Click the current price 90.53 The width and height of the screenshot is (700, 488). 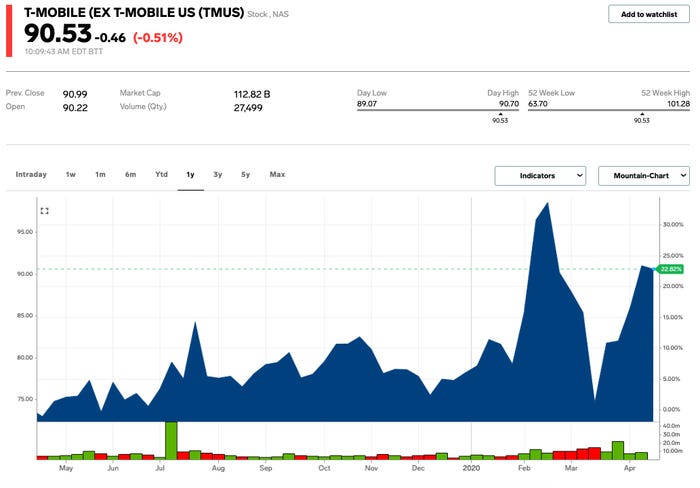(58, 33)
